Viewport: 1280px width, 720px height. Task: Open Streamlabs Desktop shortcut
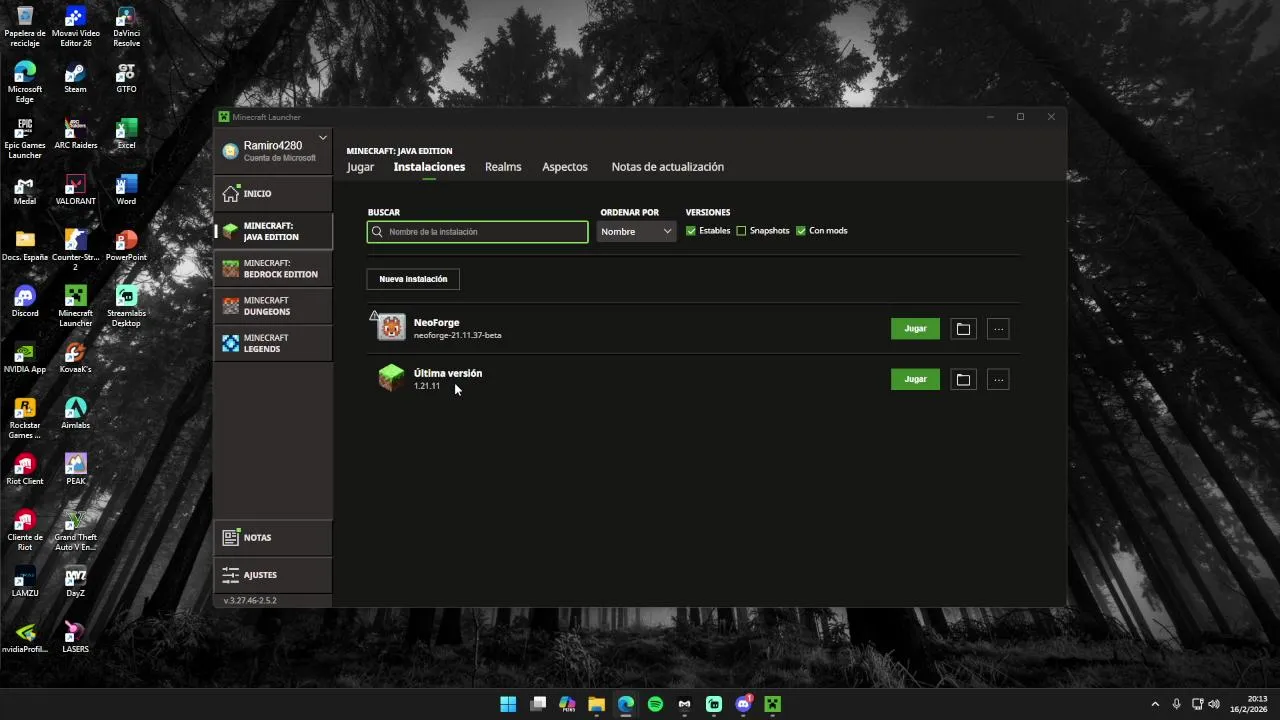pyautogui.click(x=126, y=307)
